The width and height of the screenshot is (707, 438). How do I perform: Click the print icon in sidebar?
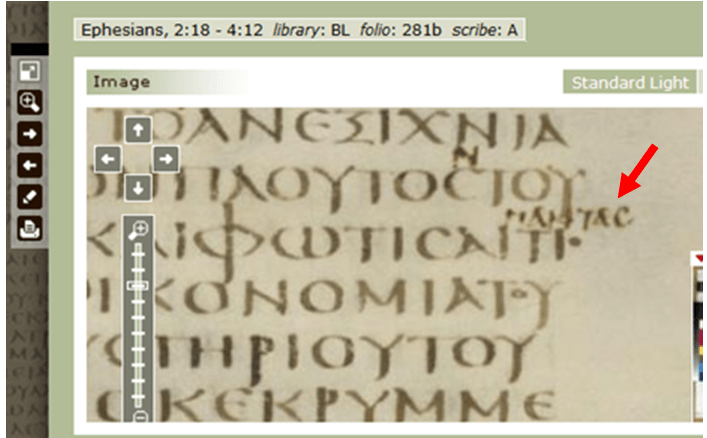[29, 228]
